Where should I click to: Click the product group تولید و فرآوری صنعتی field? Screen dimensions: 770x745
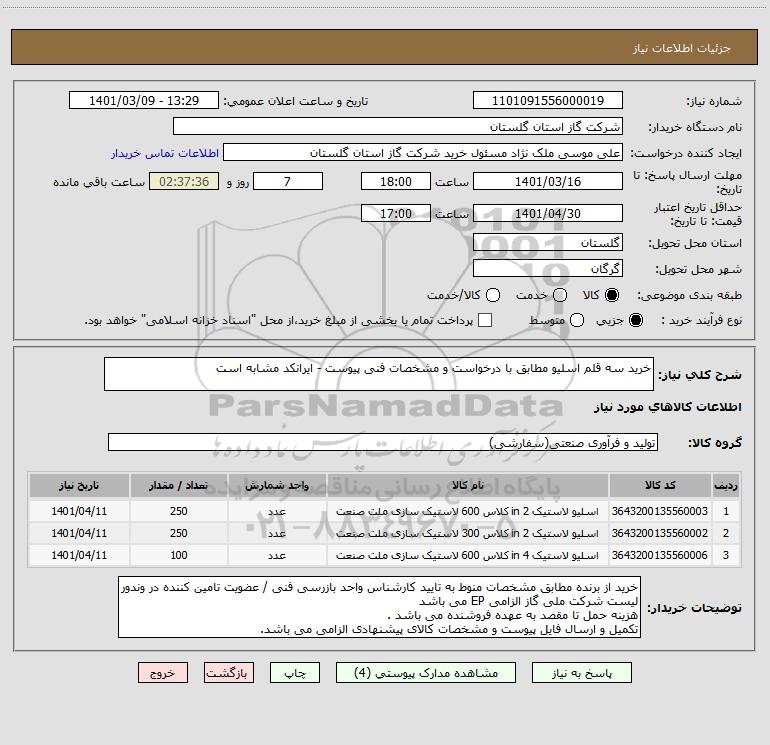tap(383, 442)
